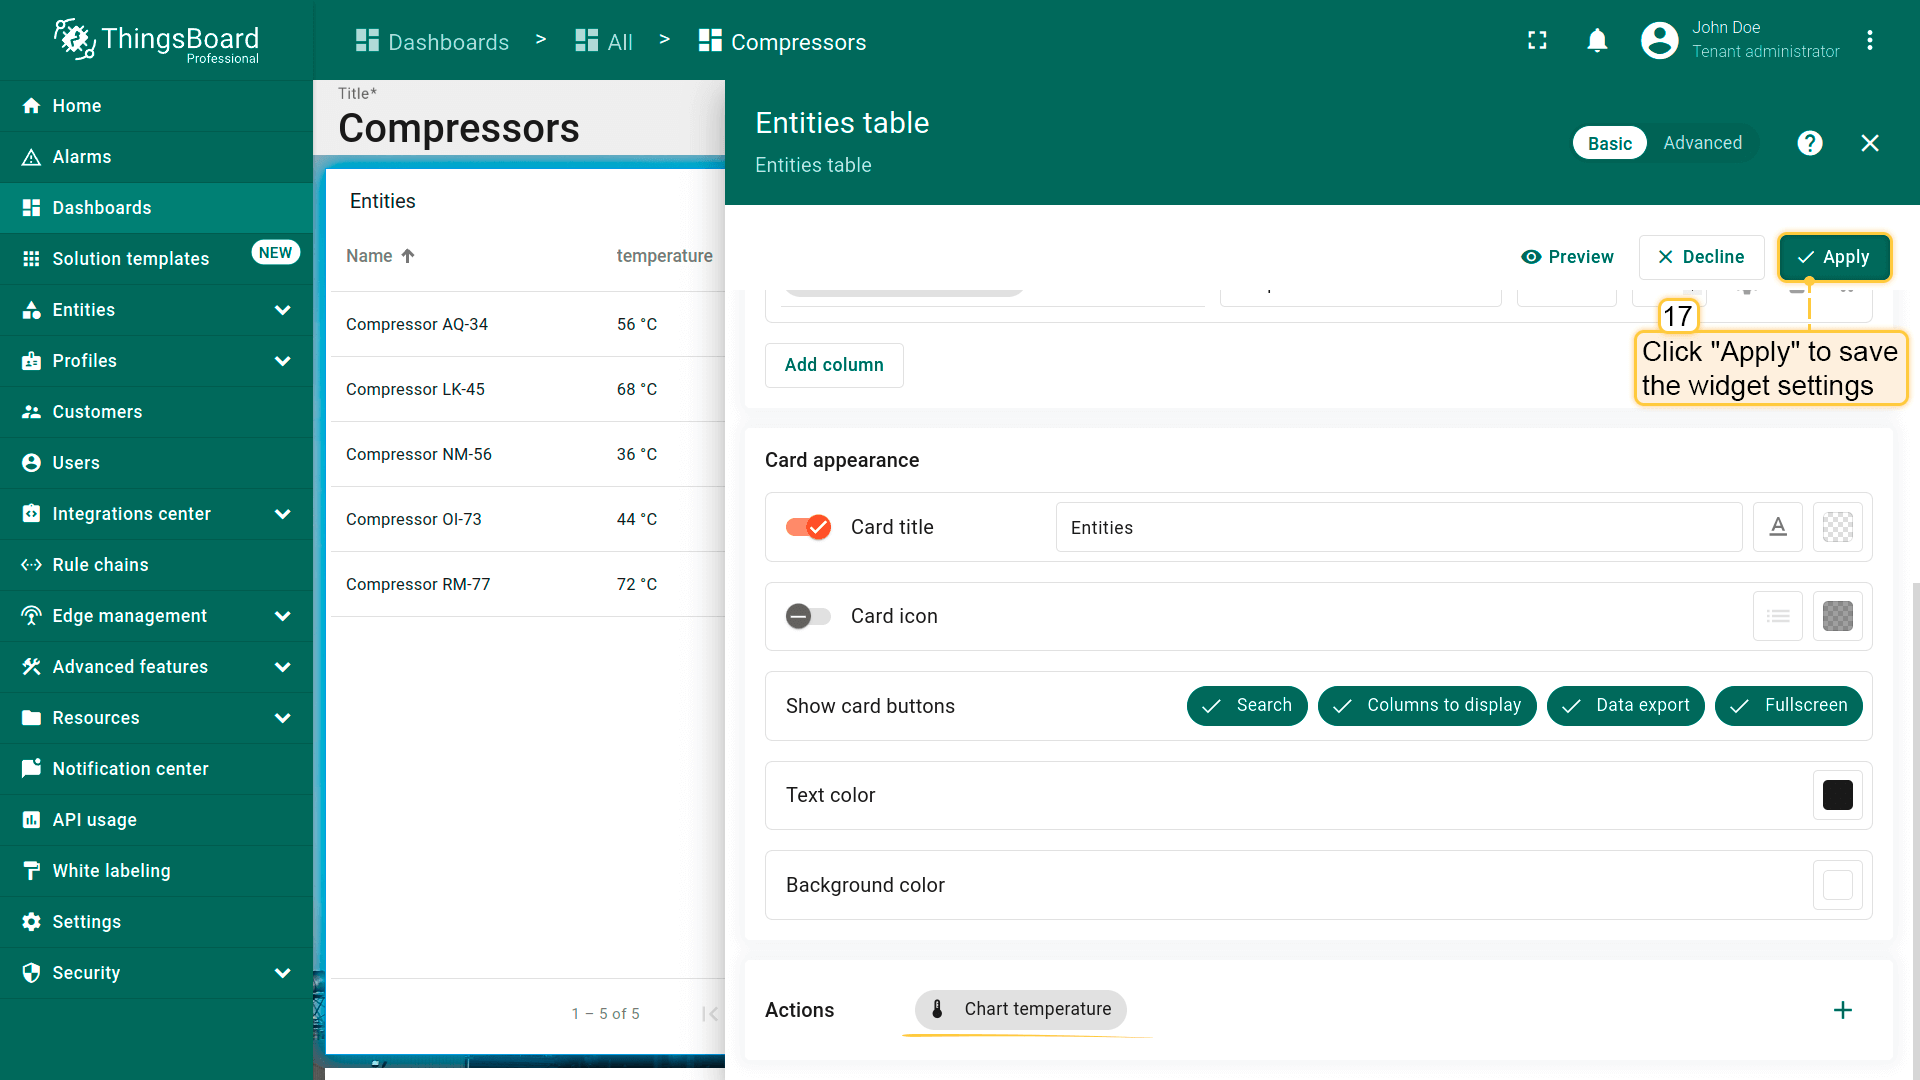Viewport: 1920px width, 1080px height.
Task: Click the Card title text field
Action: click(1398, 527)
